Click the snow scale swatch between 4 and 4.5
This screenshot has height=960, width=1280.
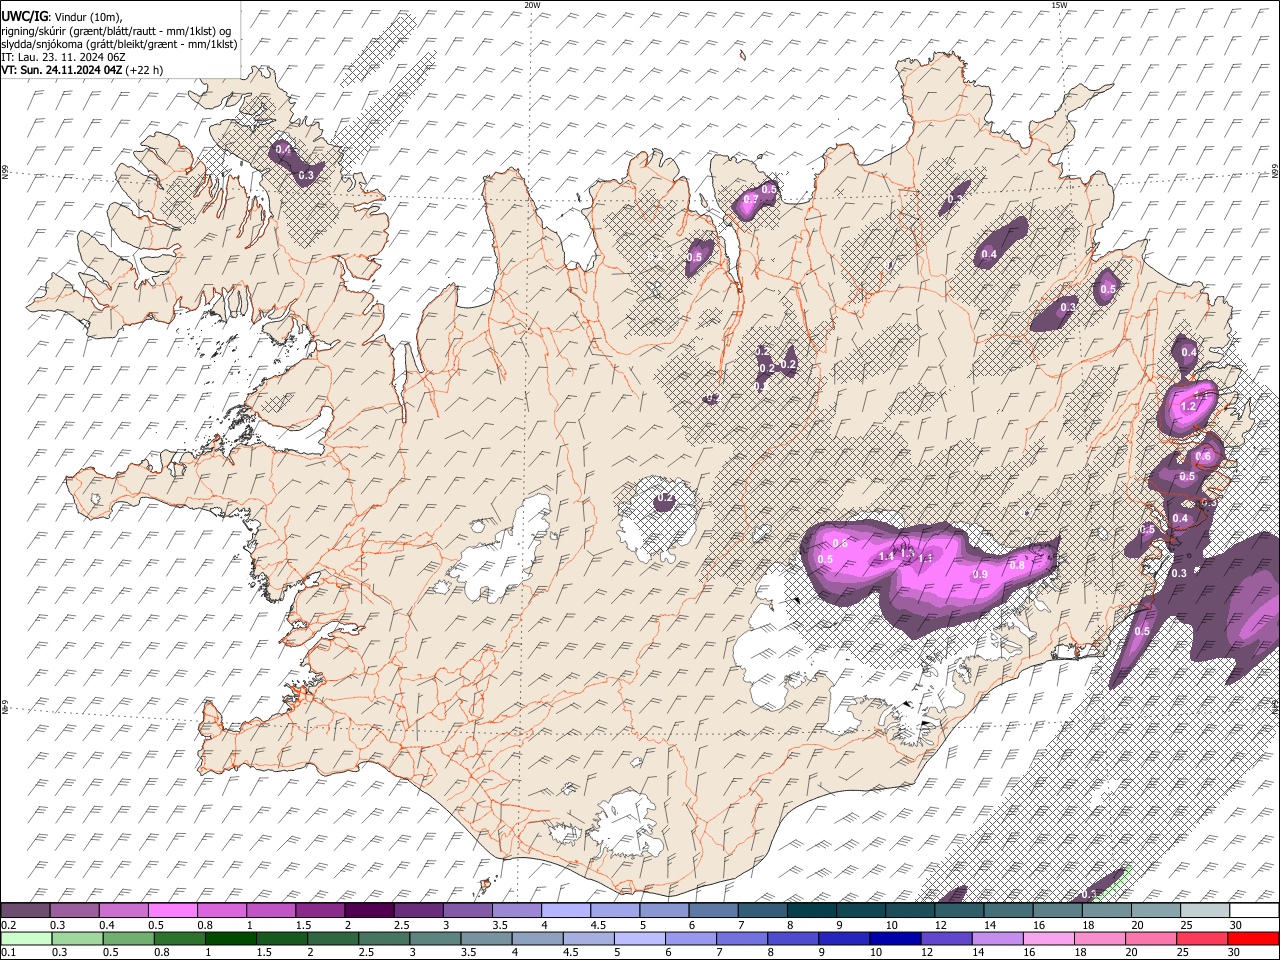tap(564, 911)
